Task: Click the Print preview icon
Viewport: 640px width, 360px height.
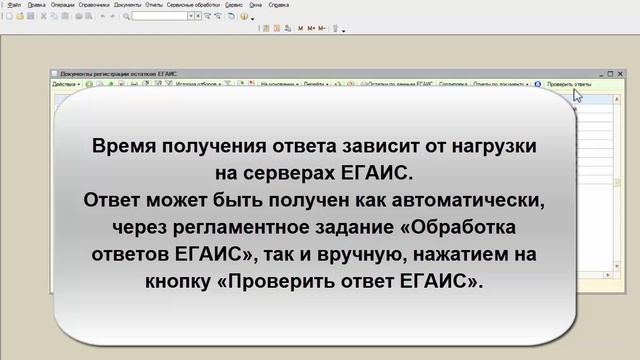Action: click(x=89, y=16)
